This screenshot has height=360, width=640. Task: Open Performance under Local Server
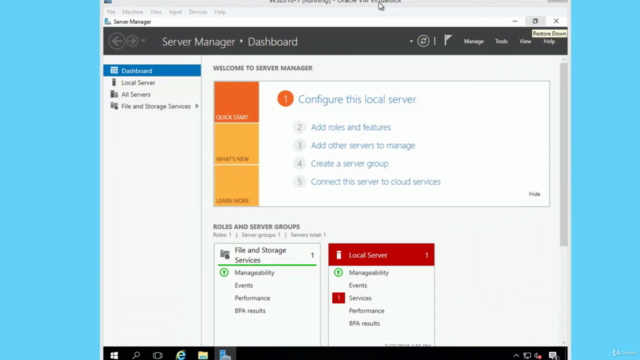click(367, 311)
